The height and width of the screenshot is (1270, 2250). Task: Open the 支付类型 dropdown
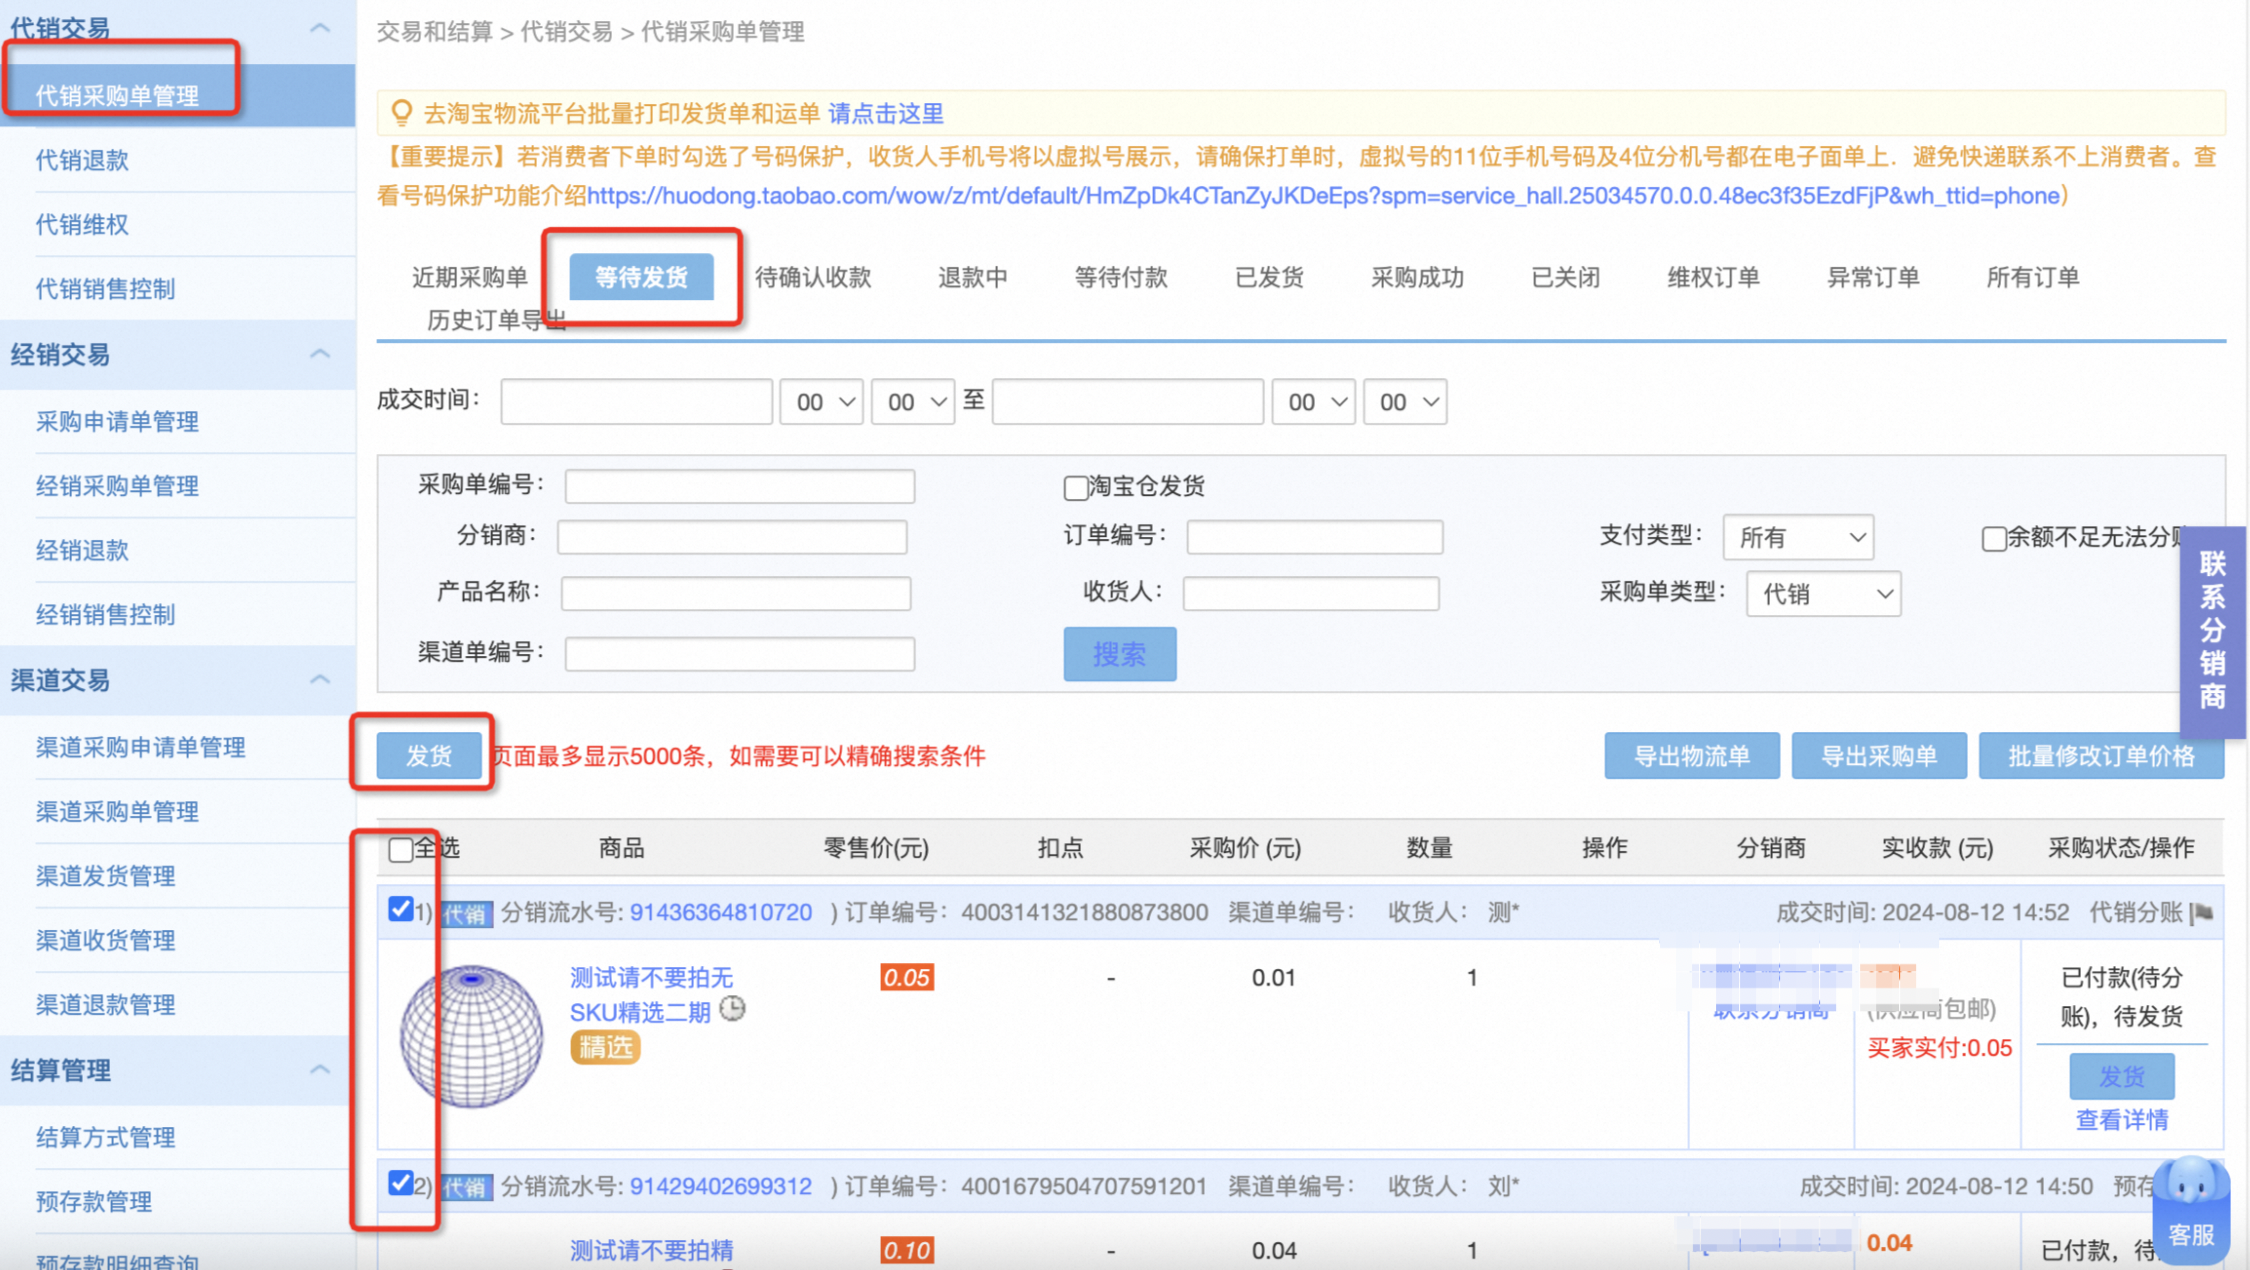[x=1798, y=538]
